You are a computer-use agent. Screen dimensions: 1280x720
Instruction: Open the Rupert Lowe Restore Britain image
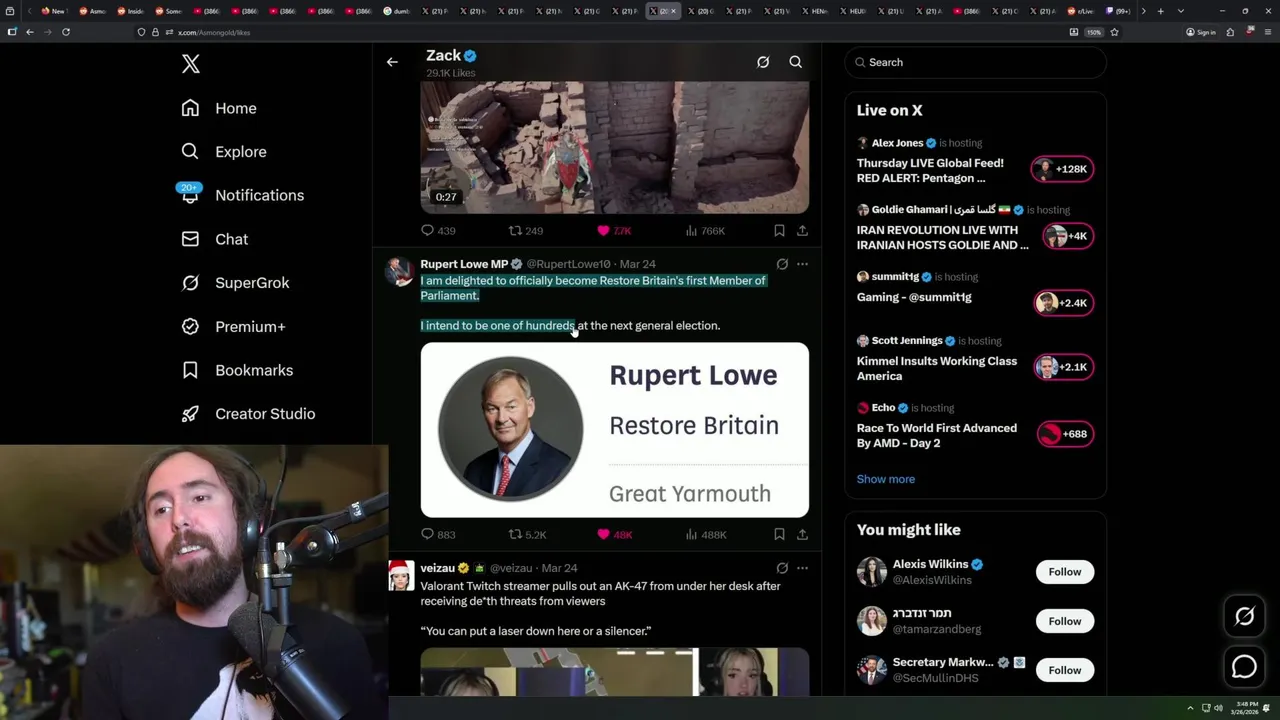(x=614, y=430)
